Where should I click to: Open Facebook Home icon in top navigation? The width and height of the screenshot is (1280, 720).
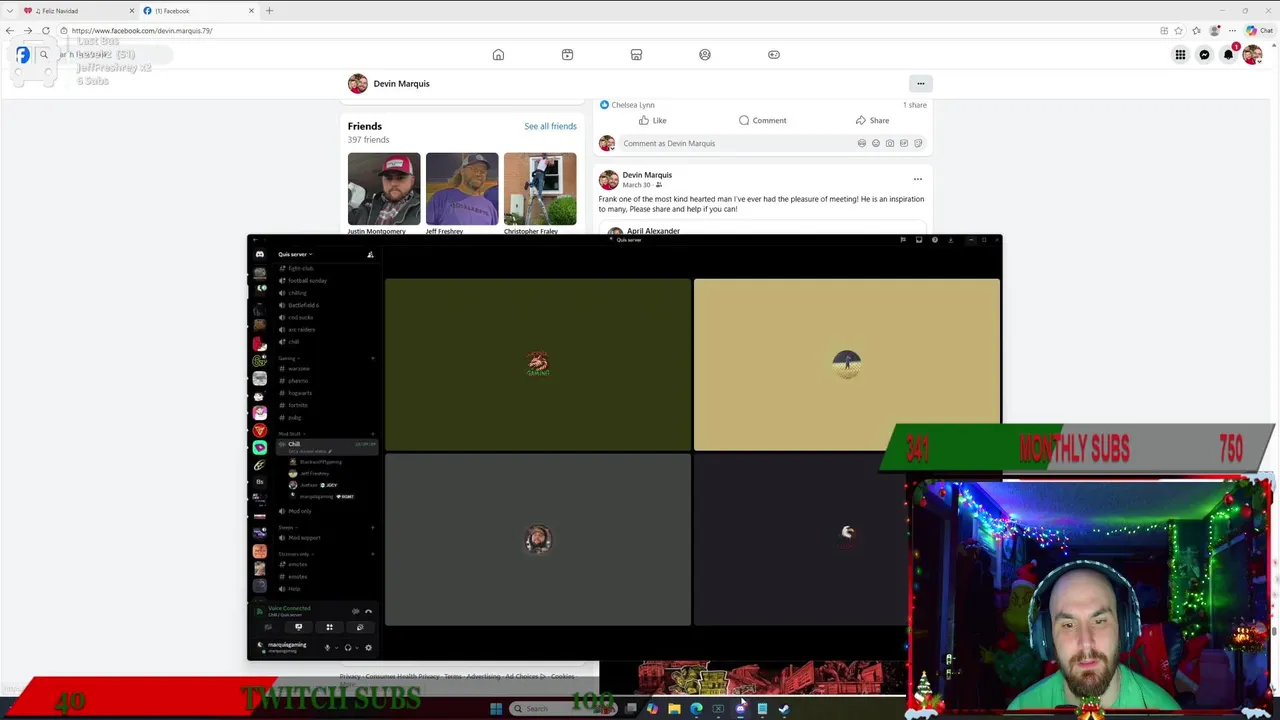coord(498,55)
